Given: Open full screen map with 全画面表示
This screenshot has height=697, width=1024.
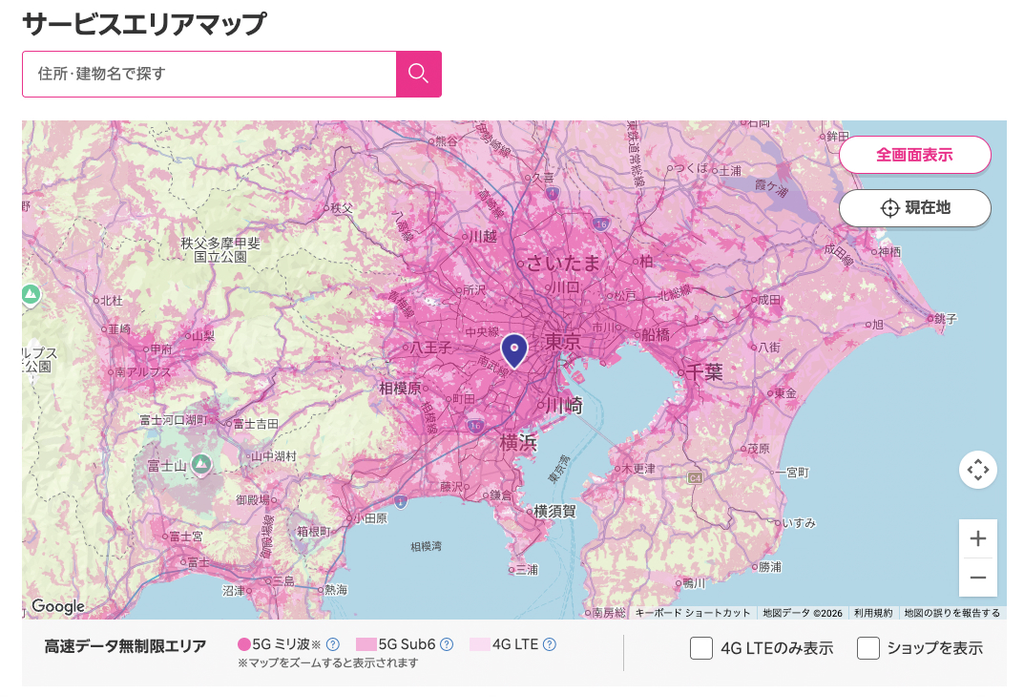Looking at the screenshot, I should [915, 155].
